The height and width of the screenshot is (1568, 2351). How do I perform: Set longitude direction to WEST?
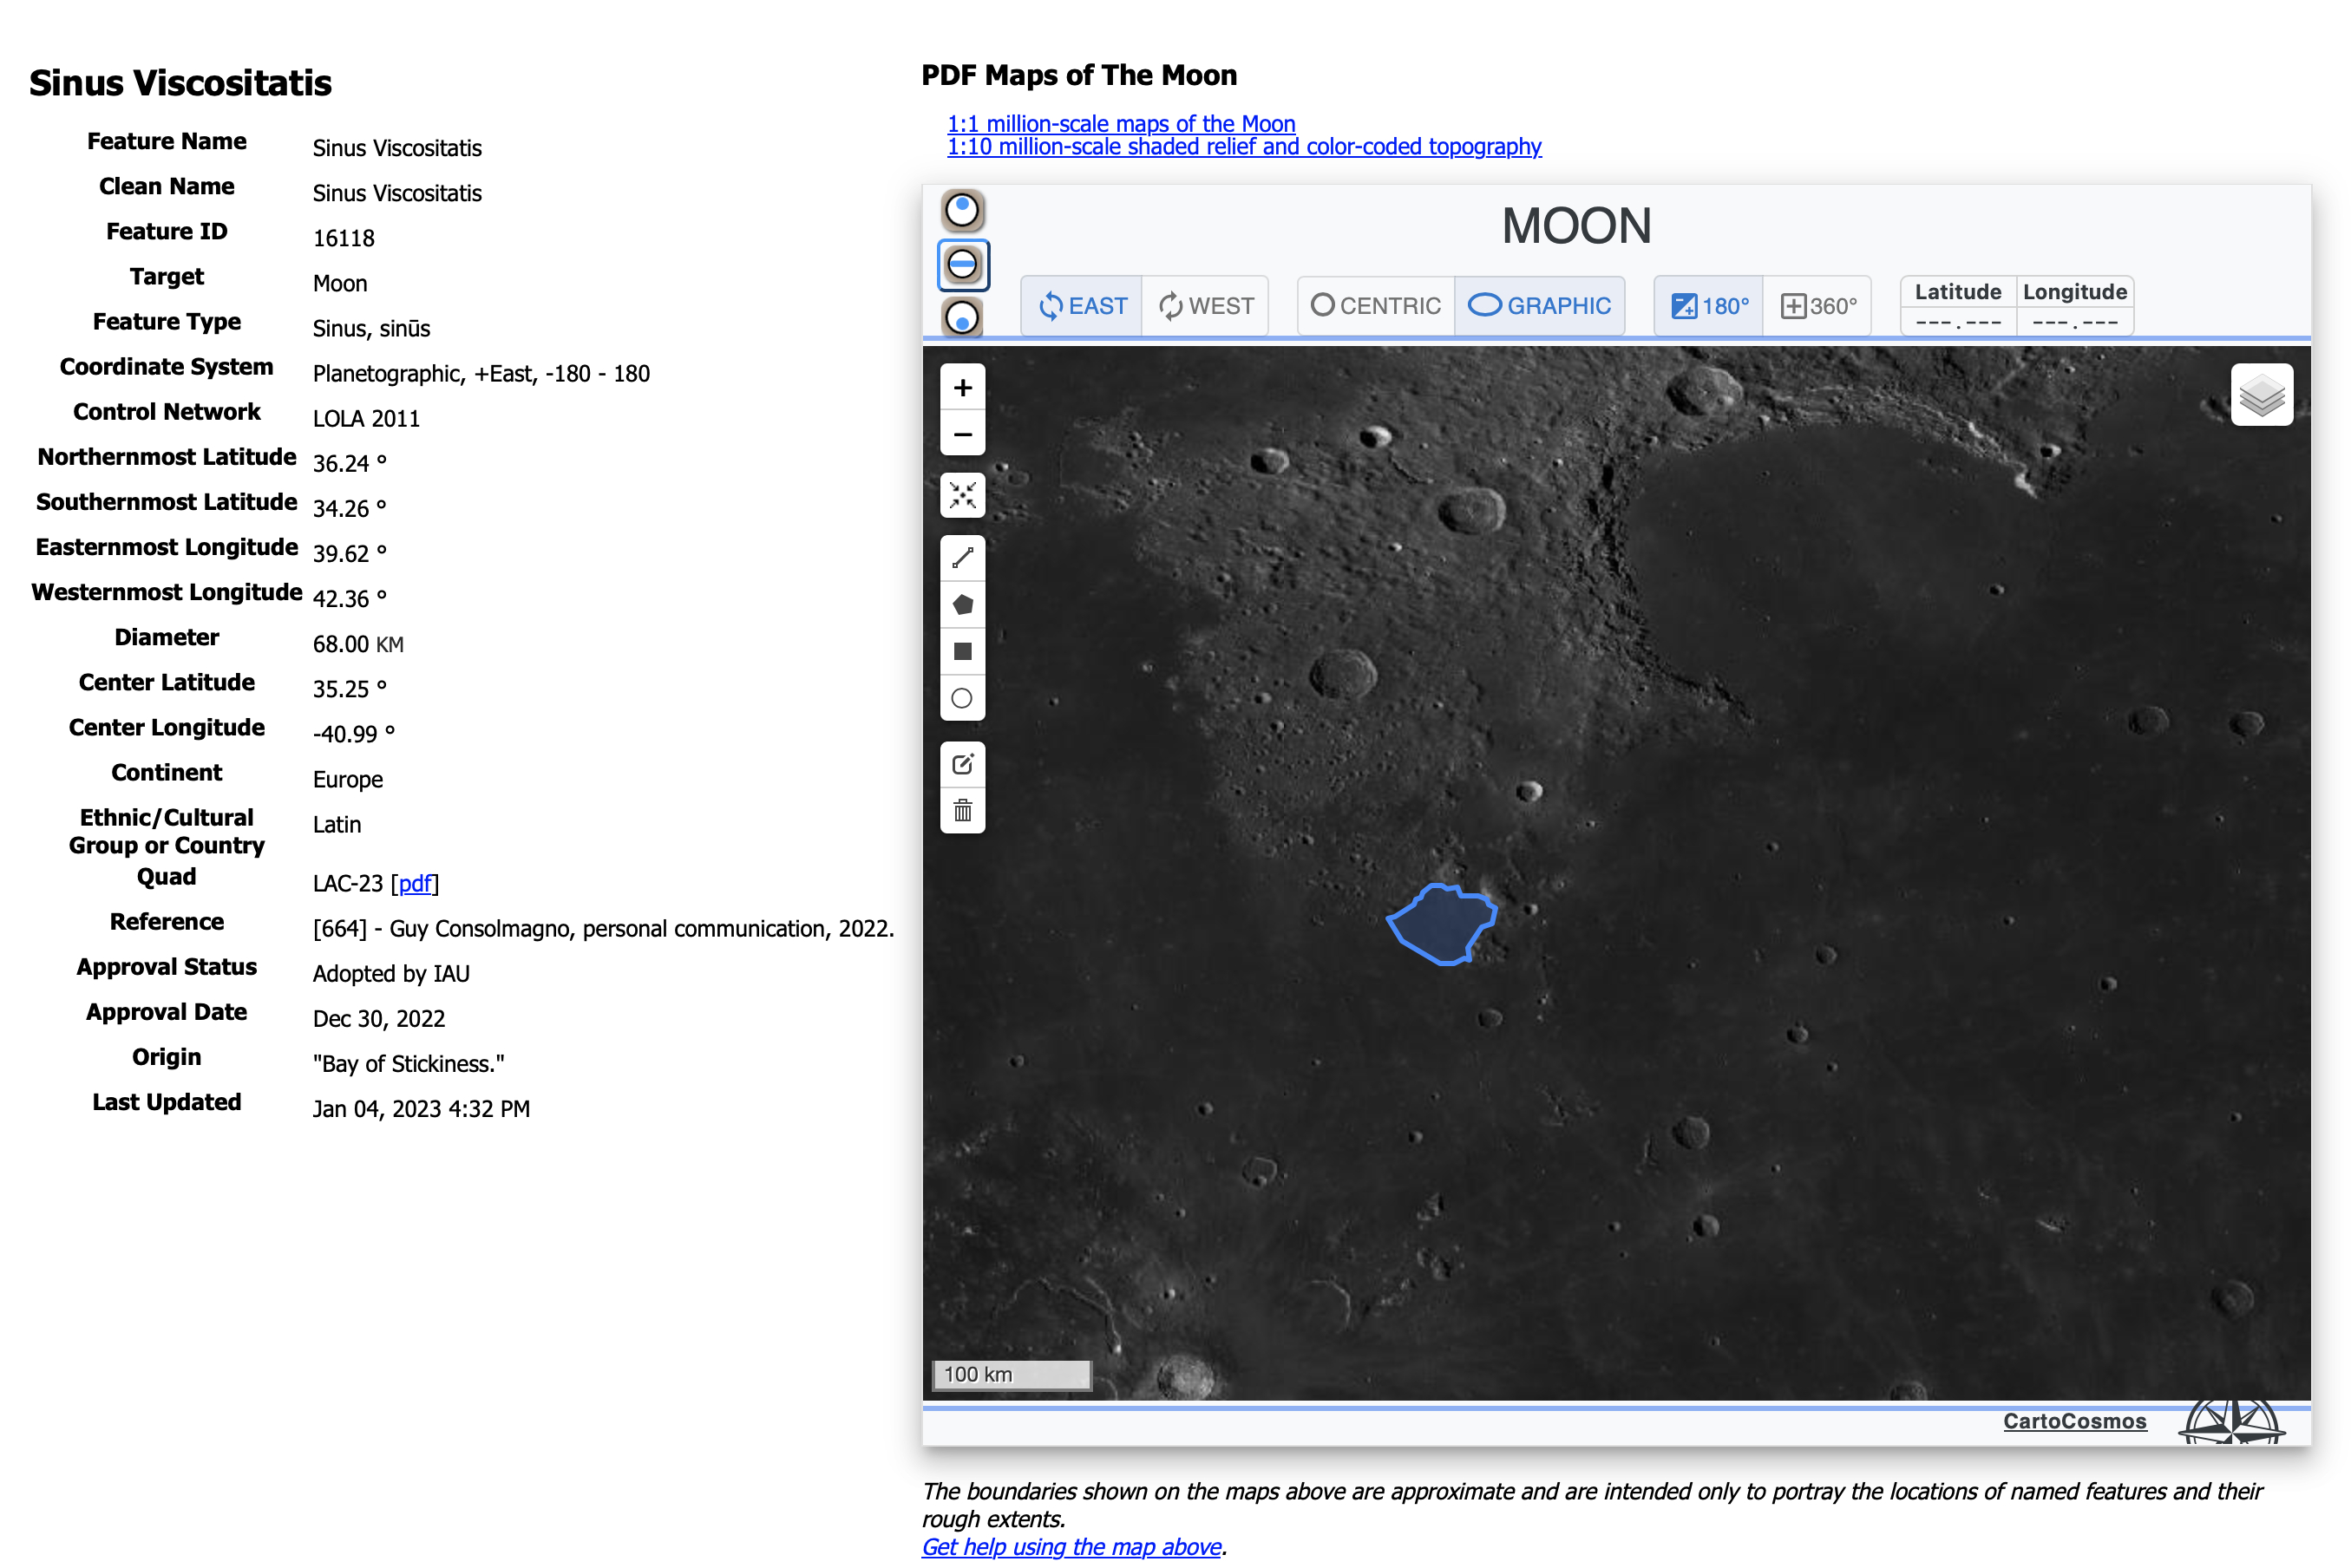1206,306
